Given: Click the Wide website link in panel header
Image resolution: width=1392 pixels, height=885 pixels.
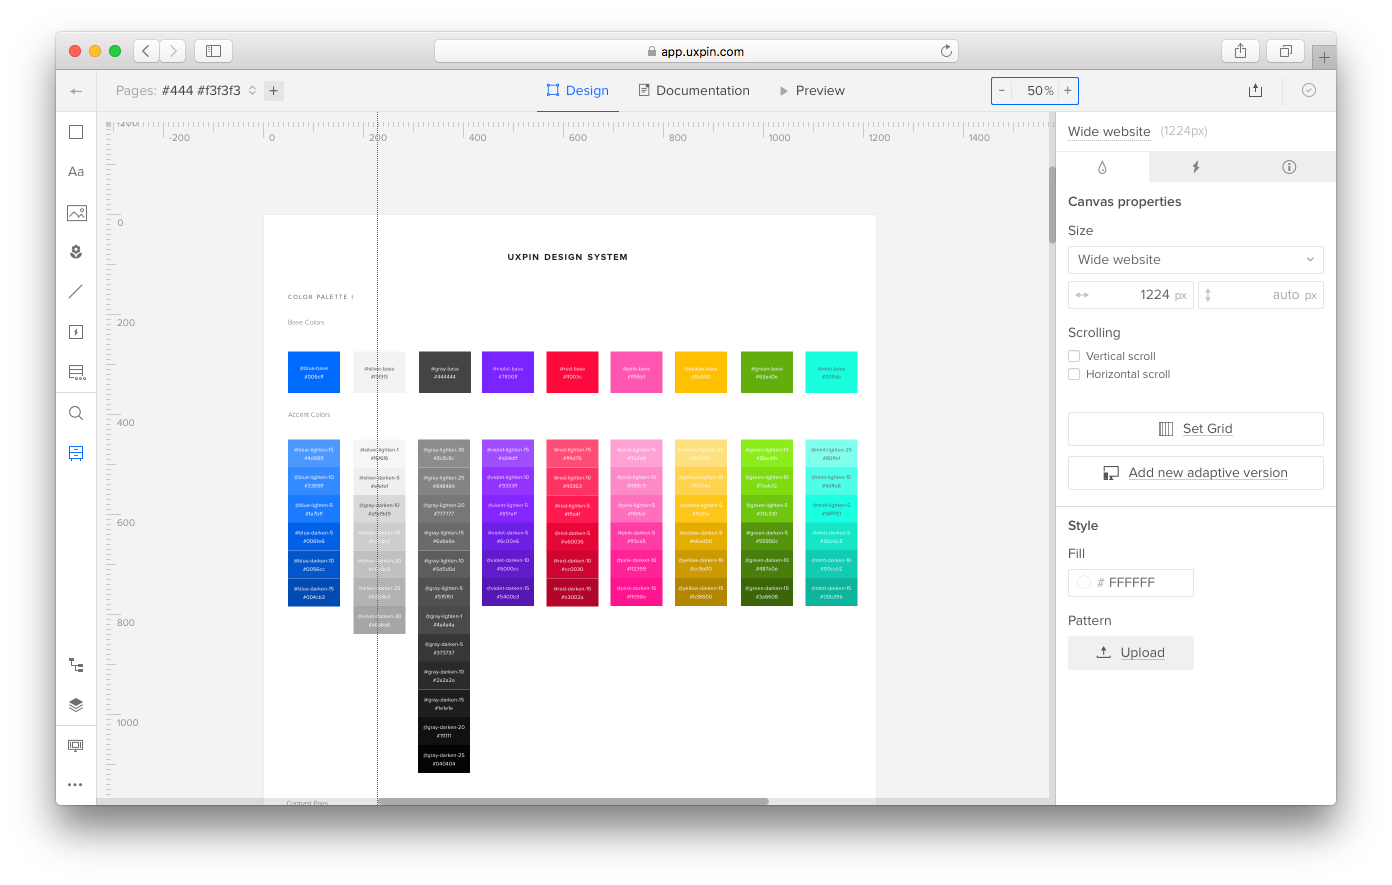Looking at the screenshot, I should (x=1109, y=132).
